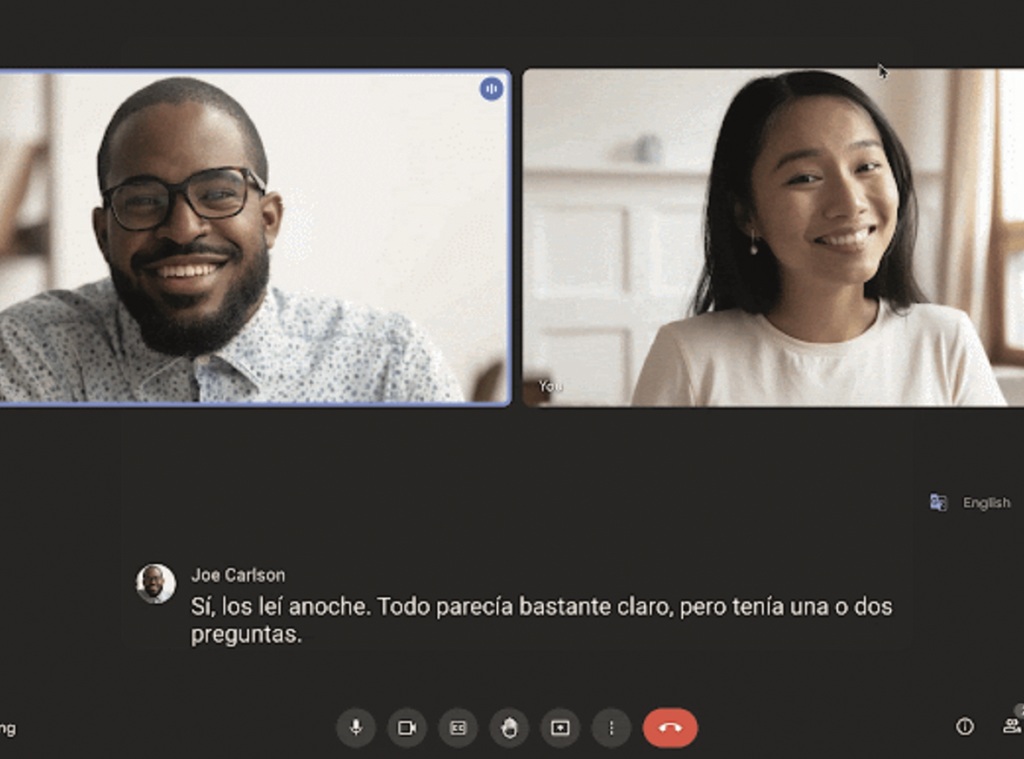Image resolution: width=1024 pixels, height=759 pixels.
Task: Click the blue speaking indicator icon
Action: (491, 89)
